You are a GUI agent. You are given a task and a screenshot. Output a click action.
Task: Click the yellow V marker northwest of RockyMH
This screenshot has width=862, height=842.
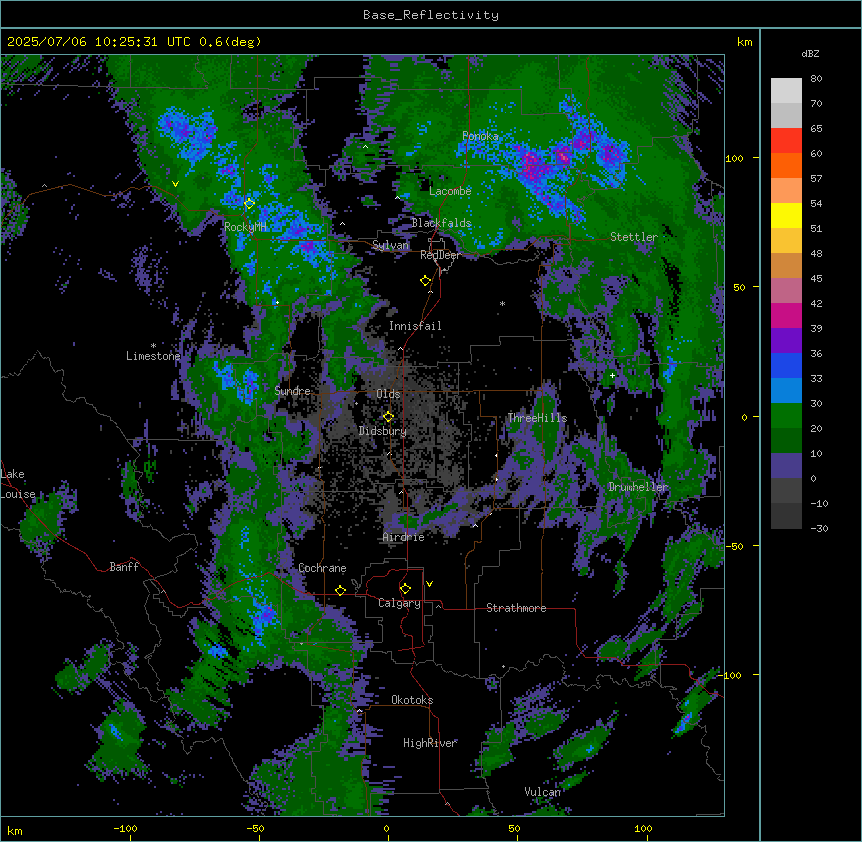click(x=175, y=184)
